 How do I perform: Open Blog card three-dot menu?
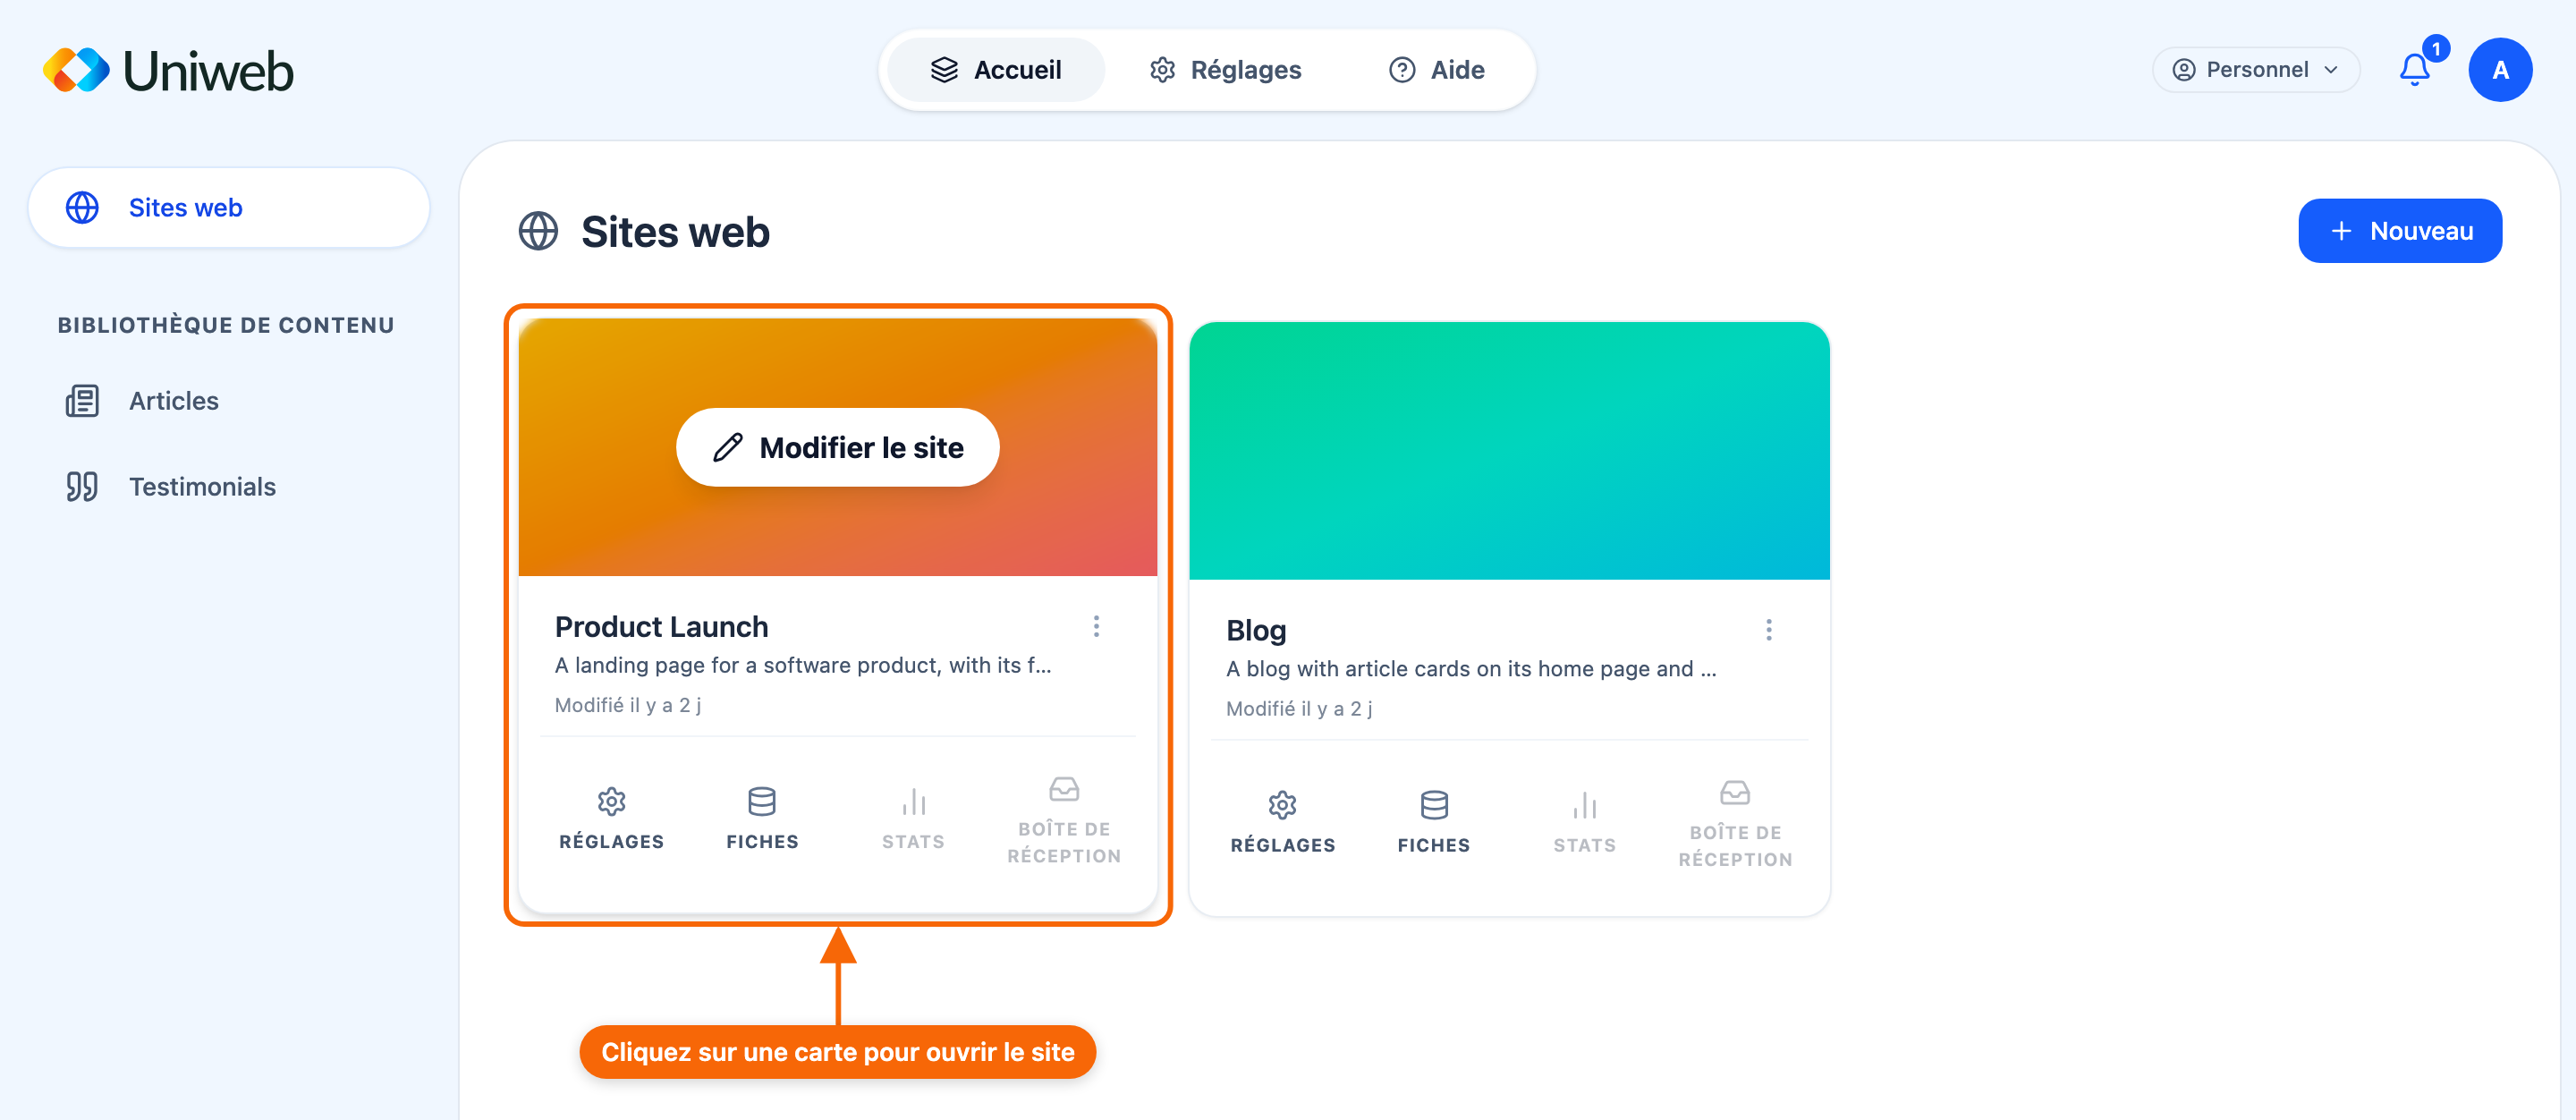click(1768, 630)
